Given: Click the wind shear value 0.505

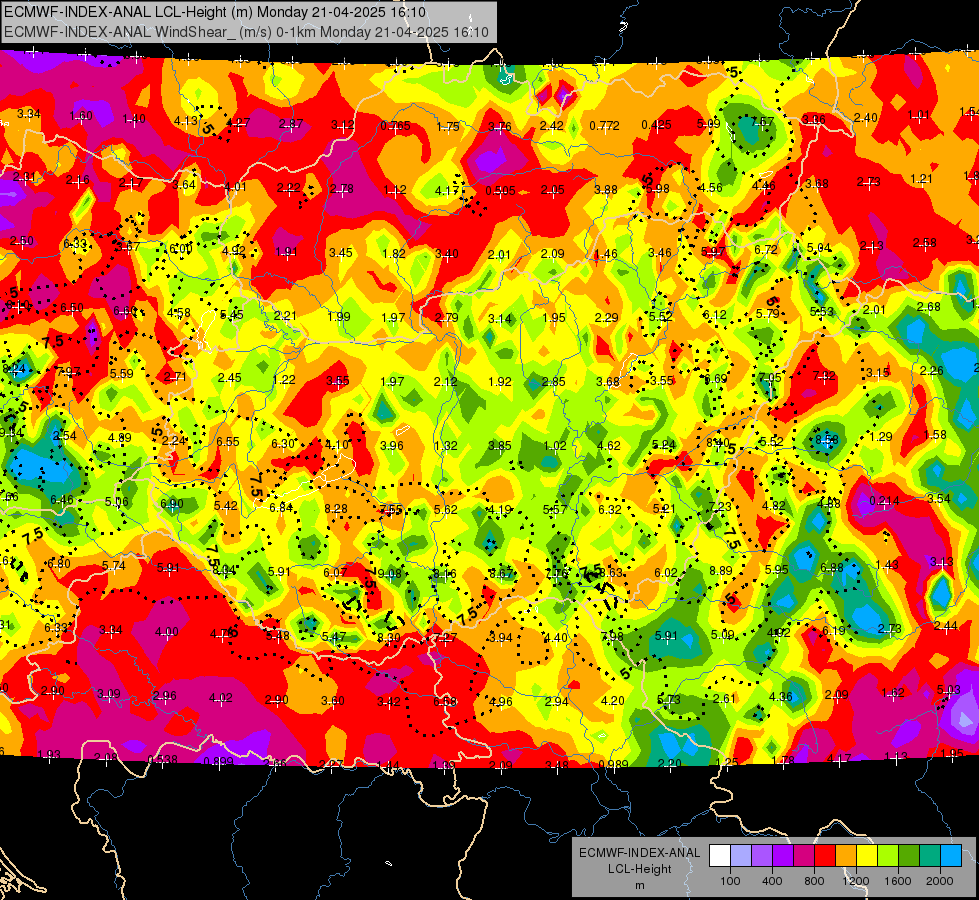Looking at the screenshot, I should (500, 190).
